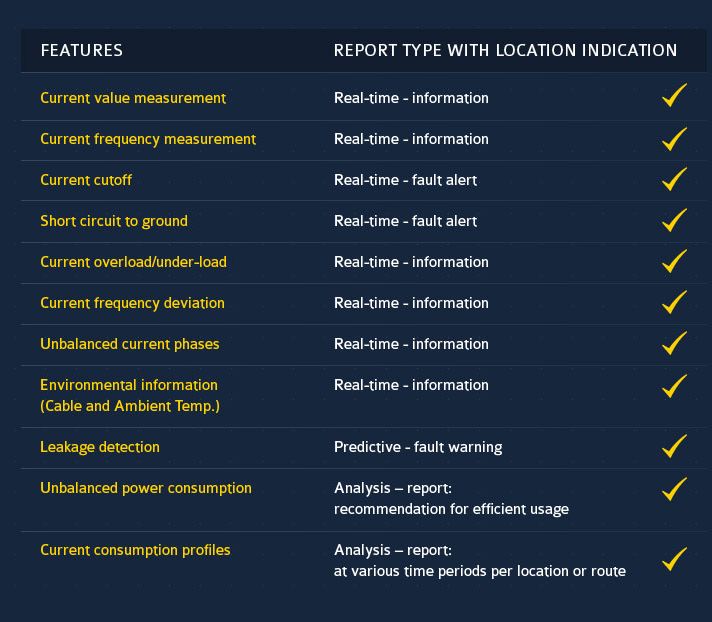Click 'Real-time - information' in Unbalanced current phases row
The width and height of the screenshot is (712, 622).
pos(411,344)
